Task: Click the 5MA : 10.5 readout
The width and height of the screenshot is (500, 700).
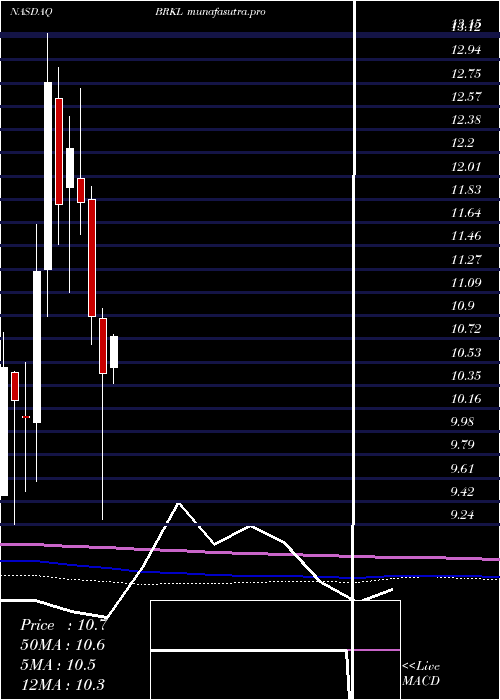Action: tap(58, 664)
